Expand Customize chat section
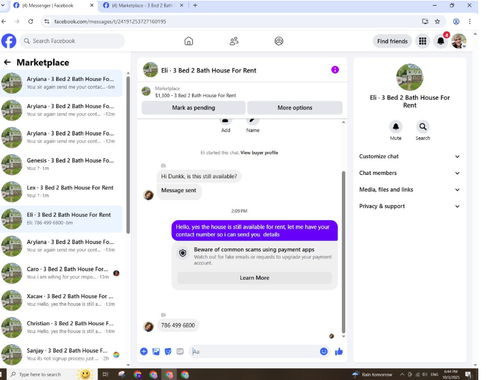Screen dimensions: 500x380 pos(409,156)
